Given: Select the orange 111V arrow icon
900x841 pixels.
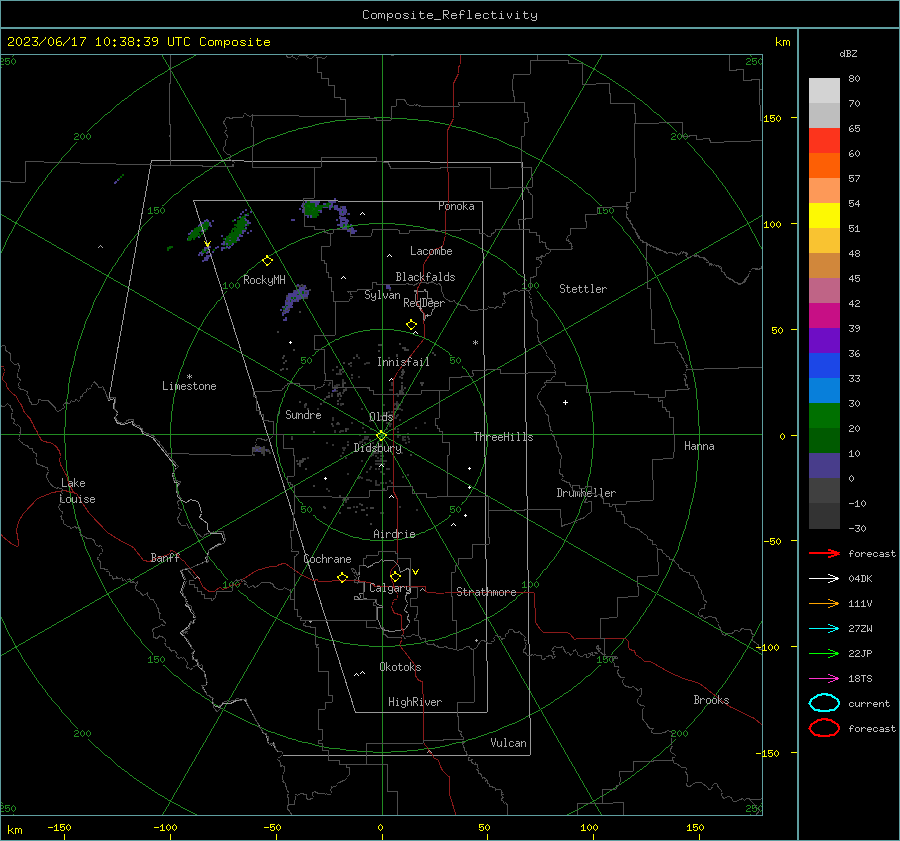Looking at the screenshot, I should (824, 603).
